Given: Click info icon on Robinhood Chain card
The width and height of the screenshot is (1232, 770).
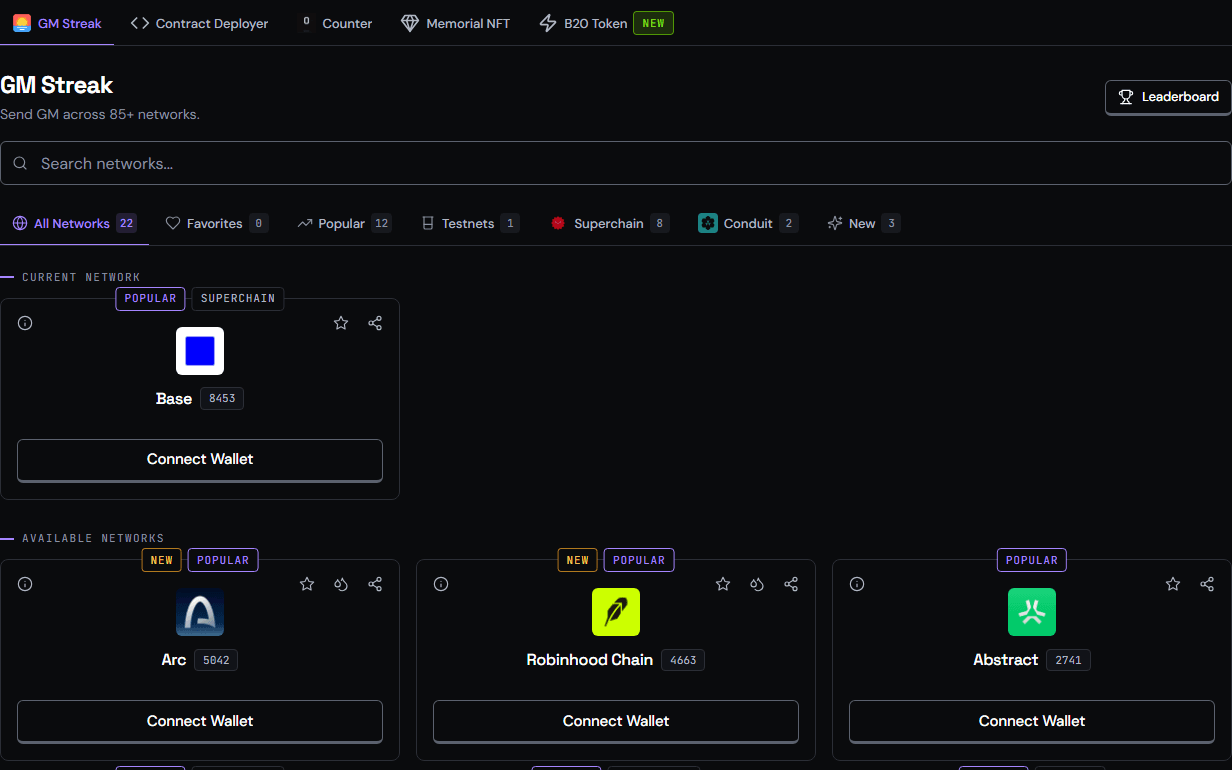Looking at the screenshot, I should [441, 584].
